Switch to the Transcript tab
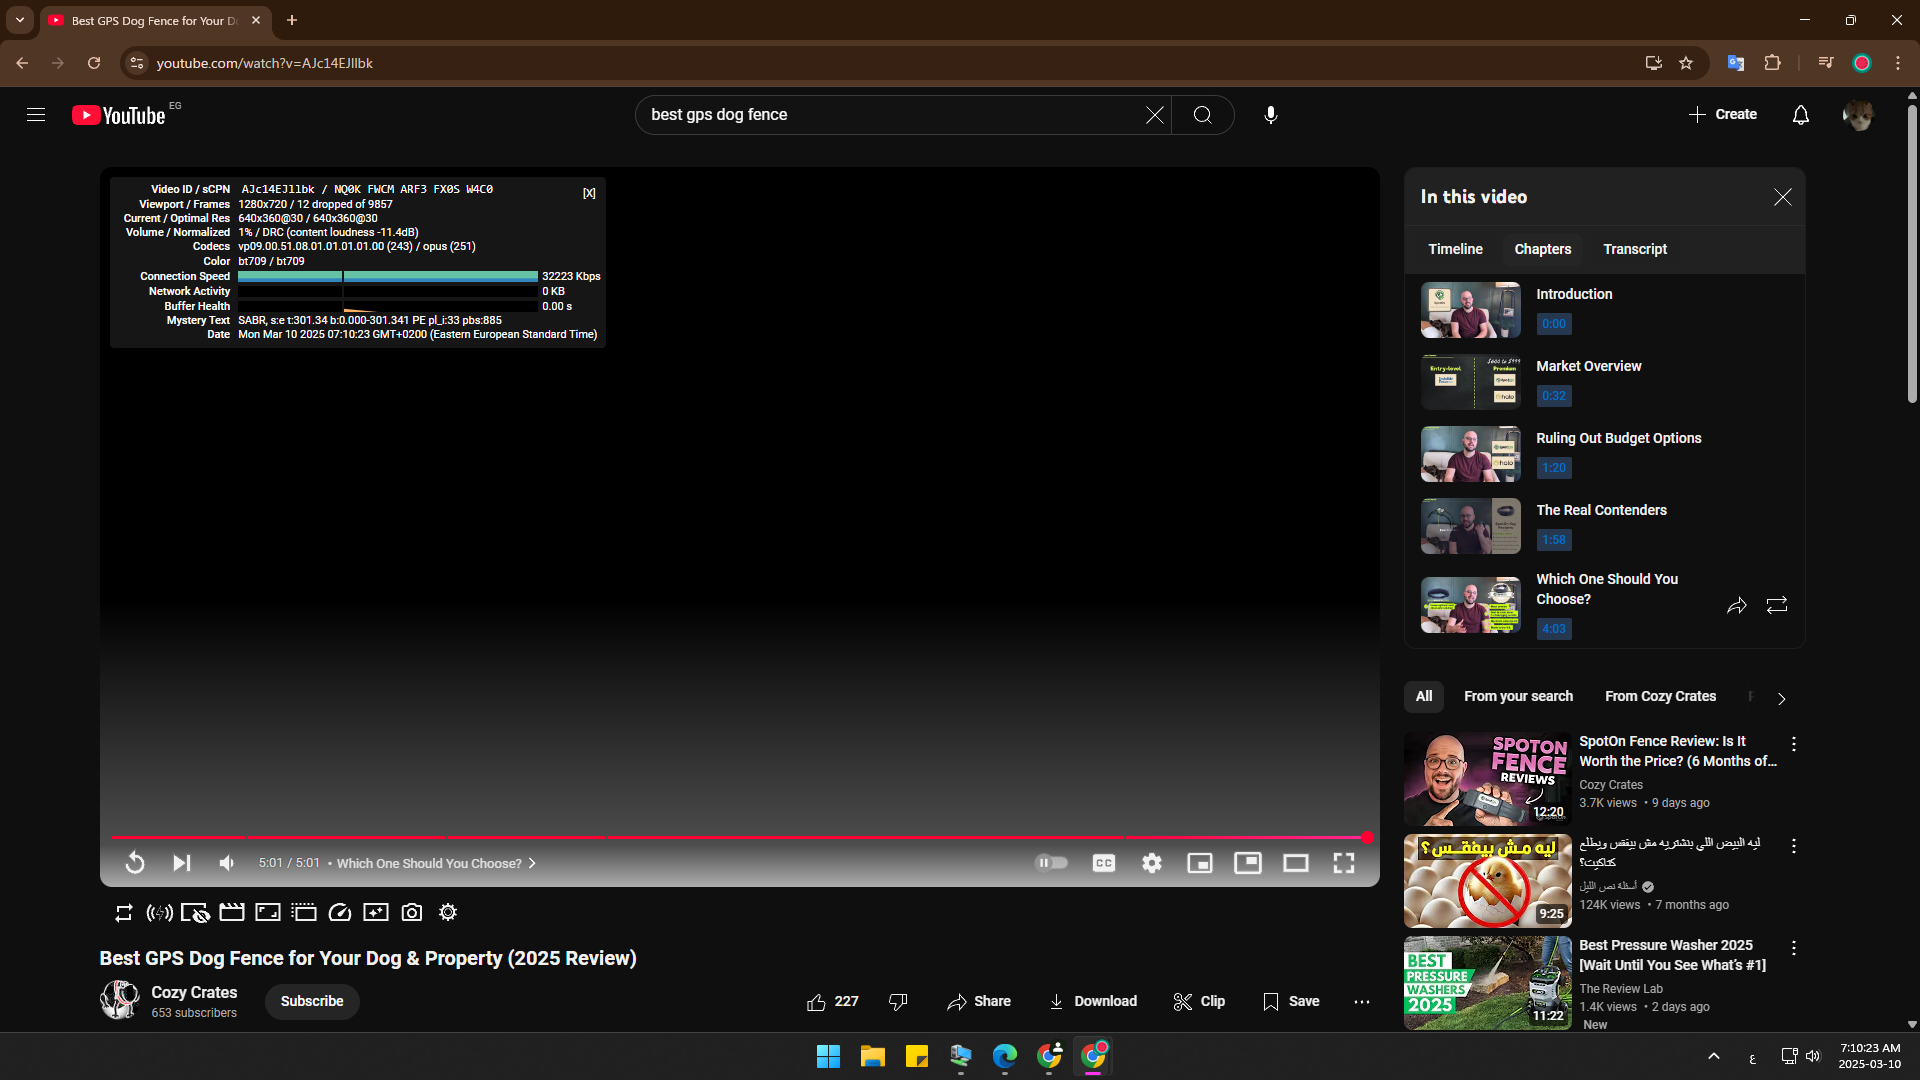 [x=1635, y=249]
